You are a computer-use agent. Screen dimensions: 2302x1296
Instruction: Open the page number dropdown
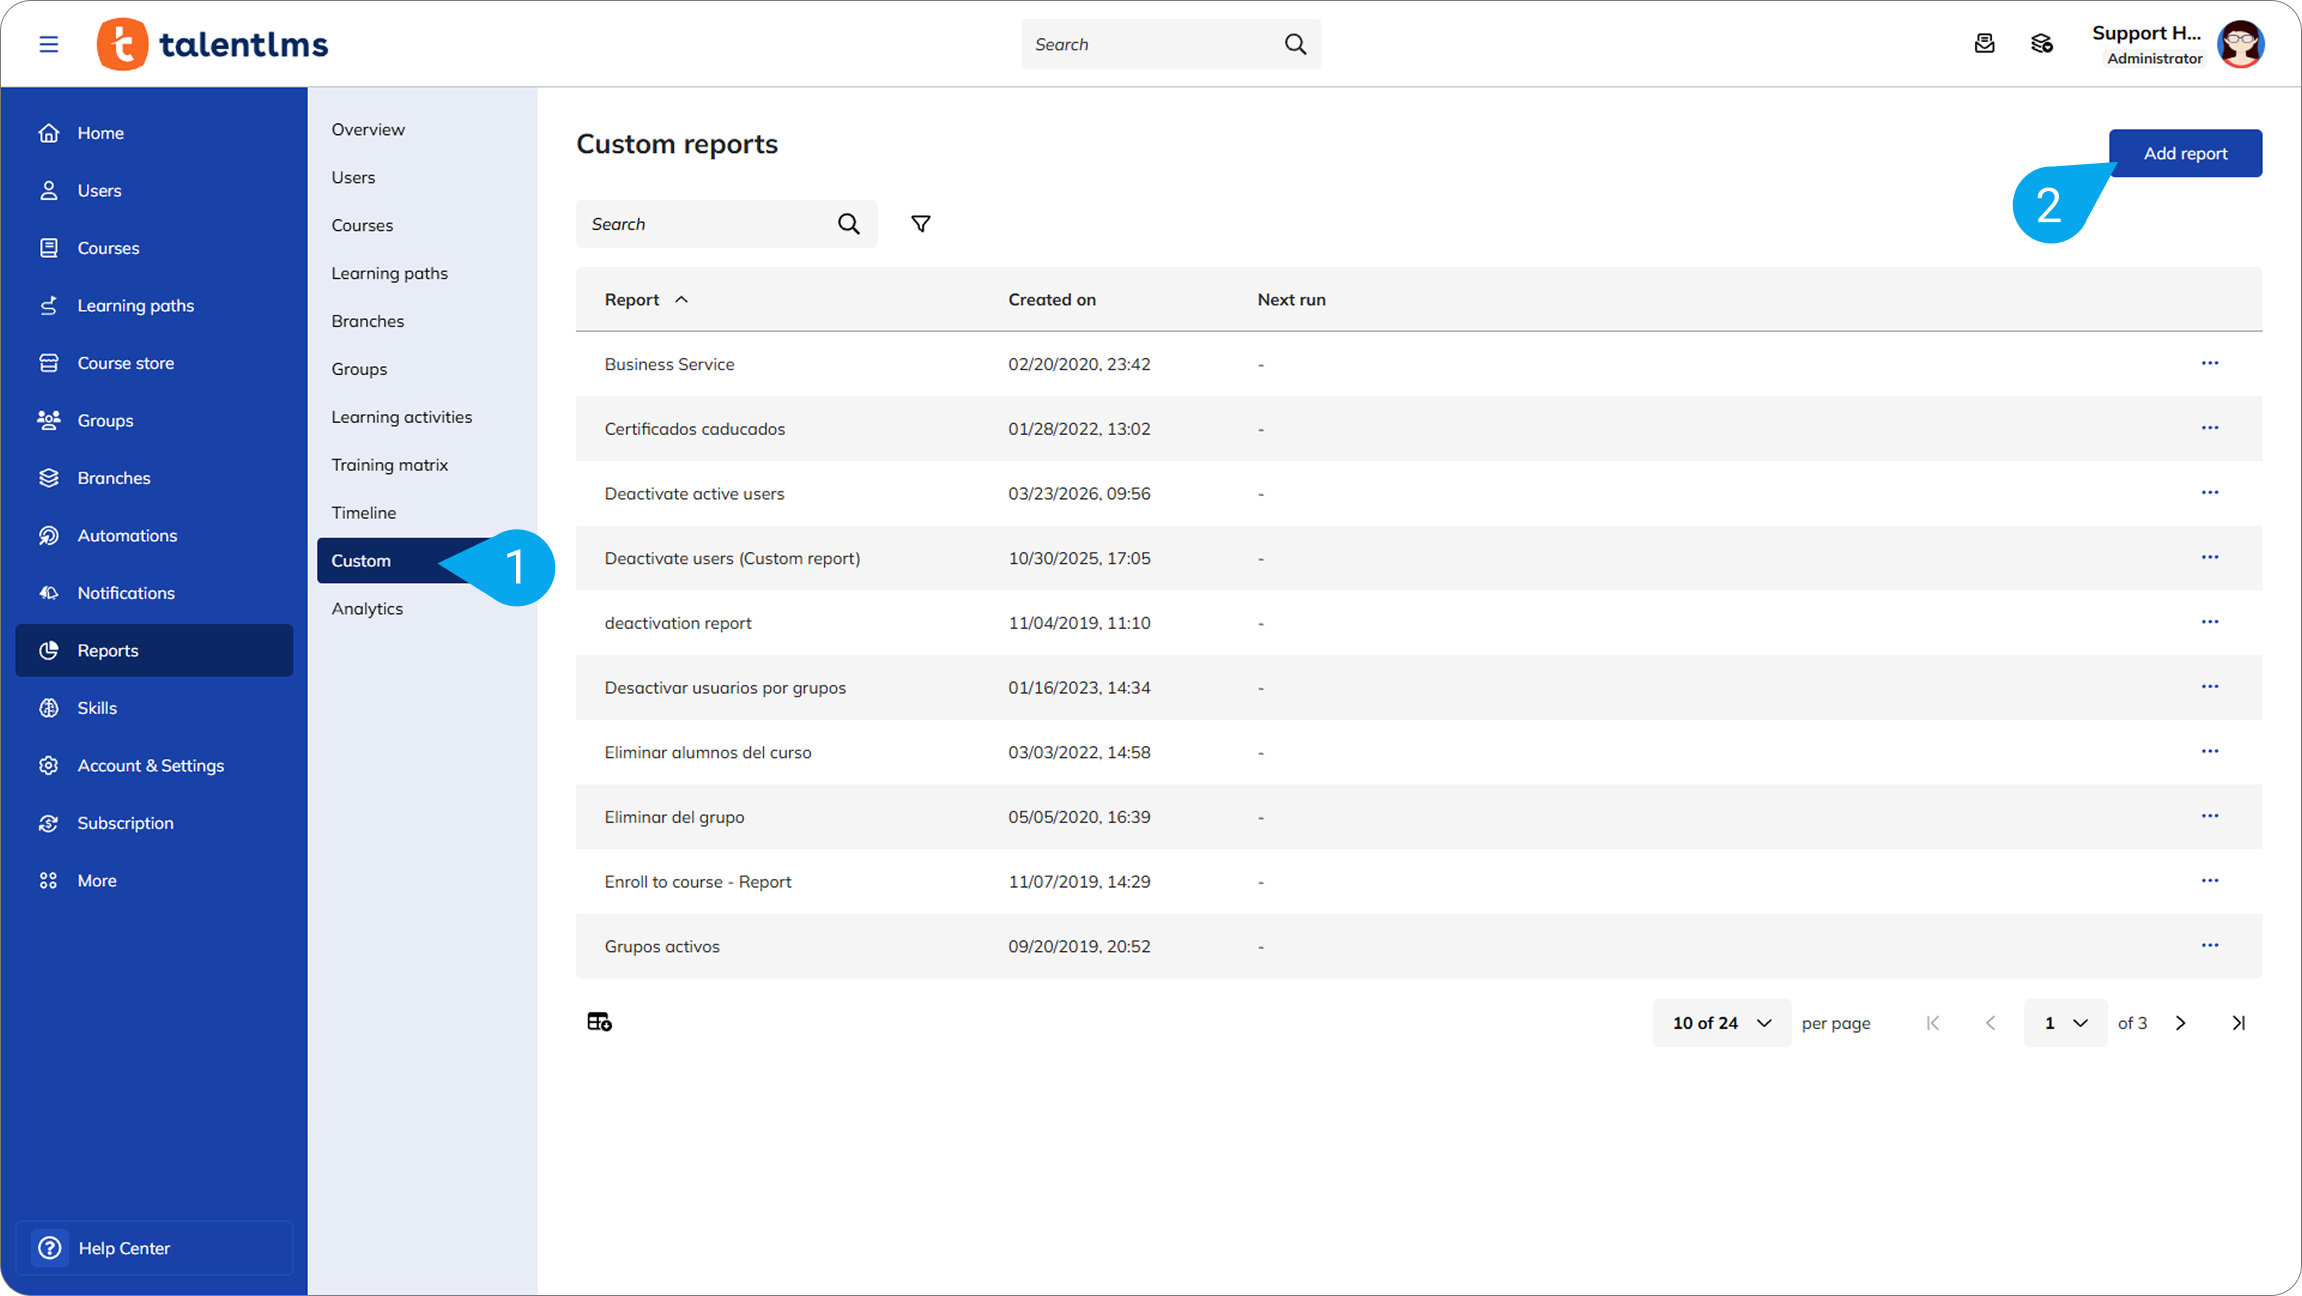[2064, 1023]
